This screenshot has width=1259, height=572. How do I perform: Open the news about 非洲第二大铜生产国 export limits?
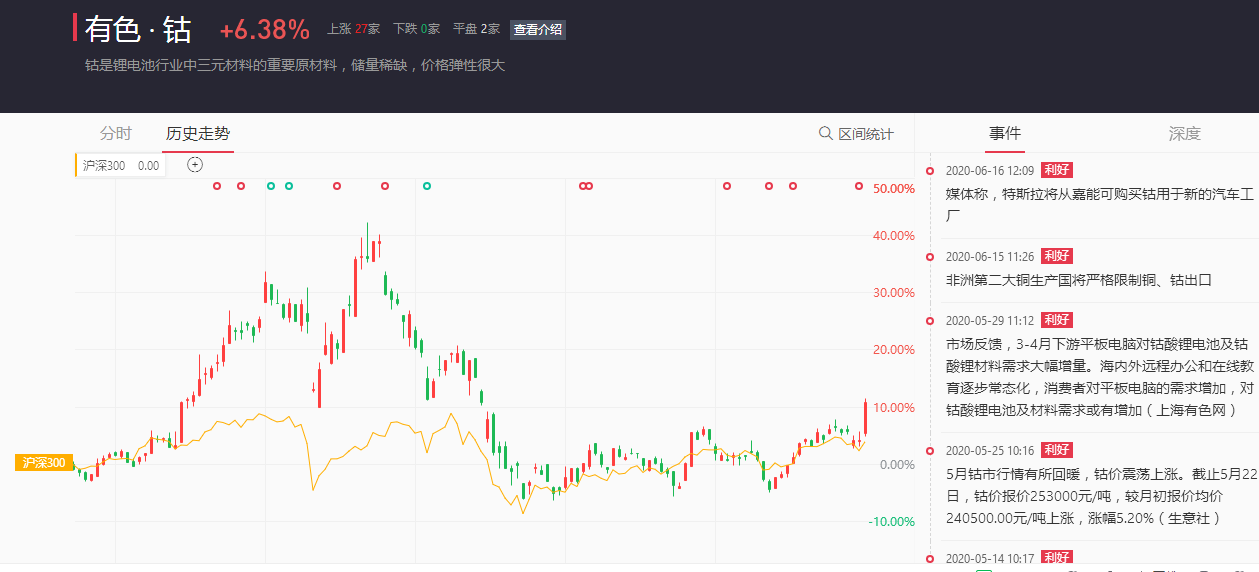tap(1078, 280)
